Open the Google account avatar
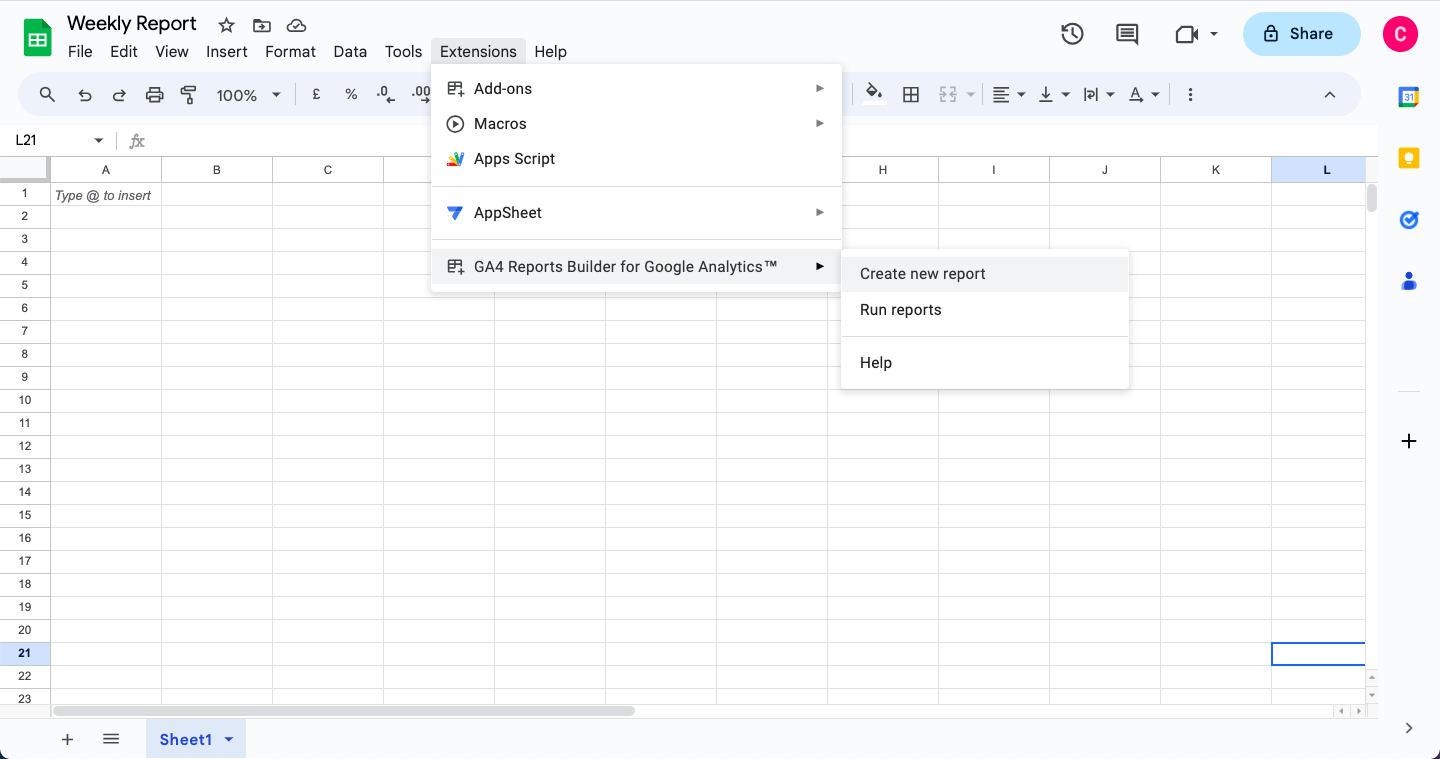The width and height of the screenshot is (1440, 759). 1400,34
